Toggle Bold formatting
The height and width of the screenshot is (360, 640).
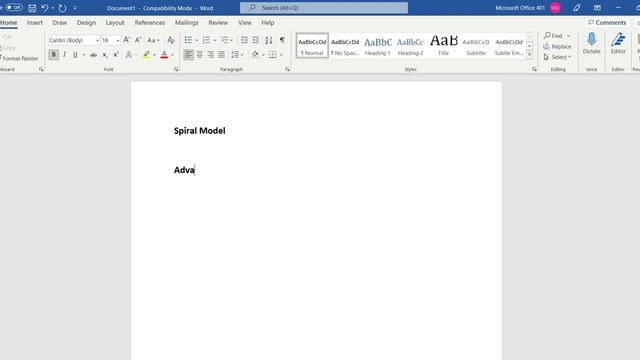click(x=53, y=55)
